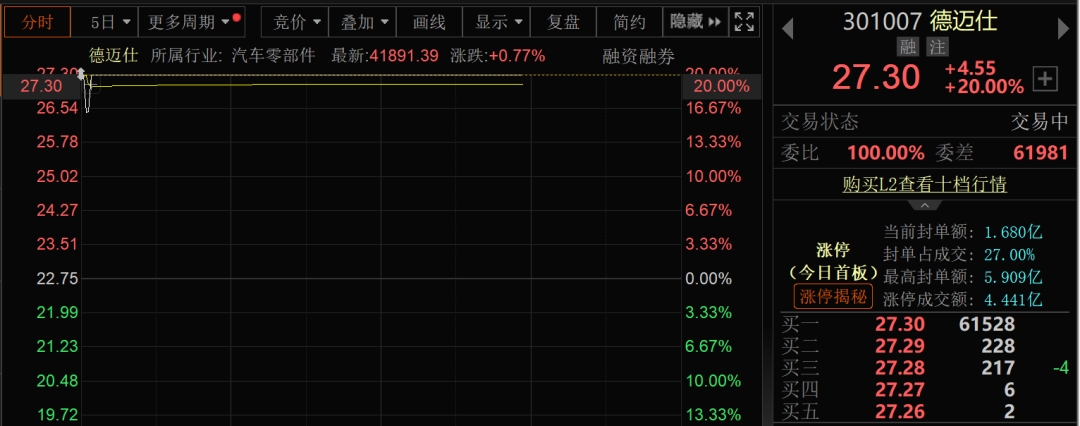Click the large 27.30 current price
This screenshot has height=426, width=1080.
(x=876, y=77)
